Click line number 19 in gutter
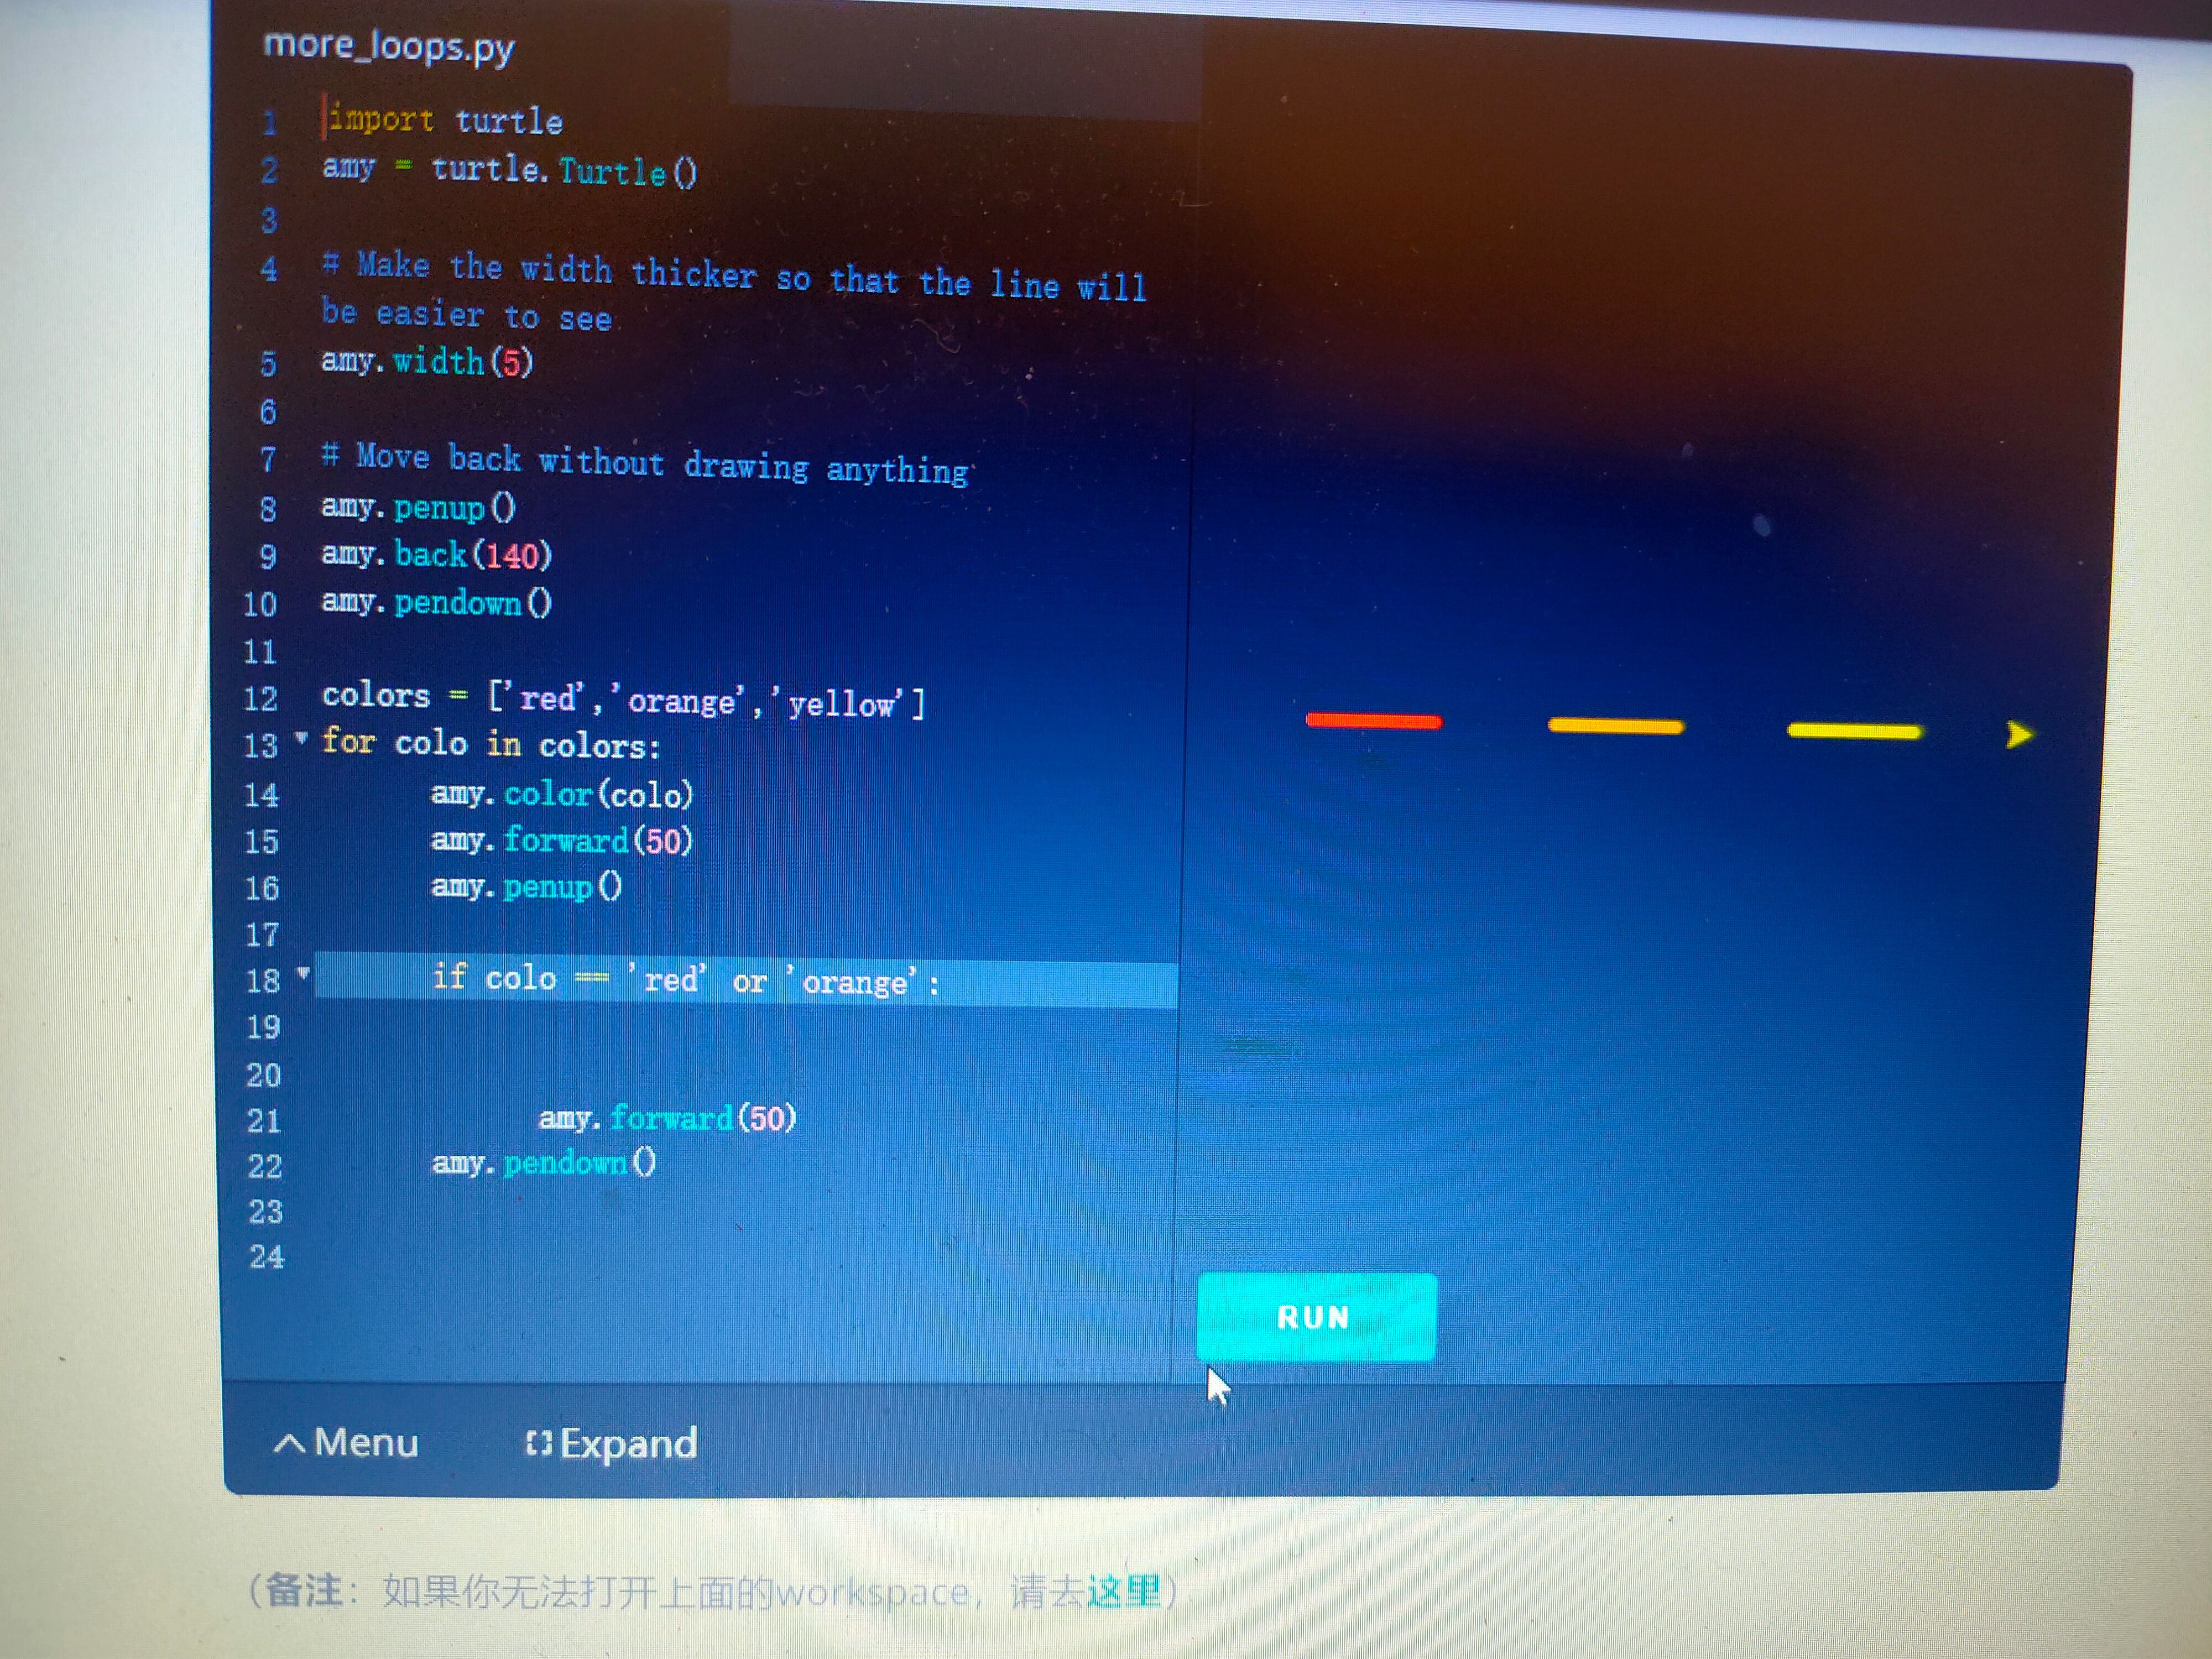The height and width of the screenshot is (1659, 2212). coord(264,1028)
